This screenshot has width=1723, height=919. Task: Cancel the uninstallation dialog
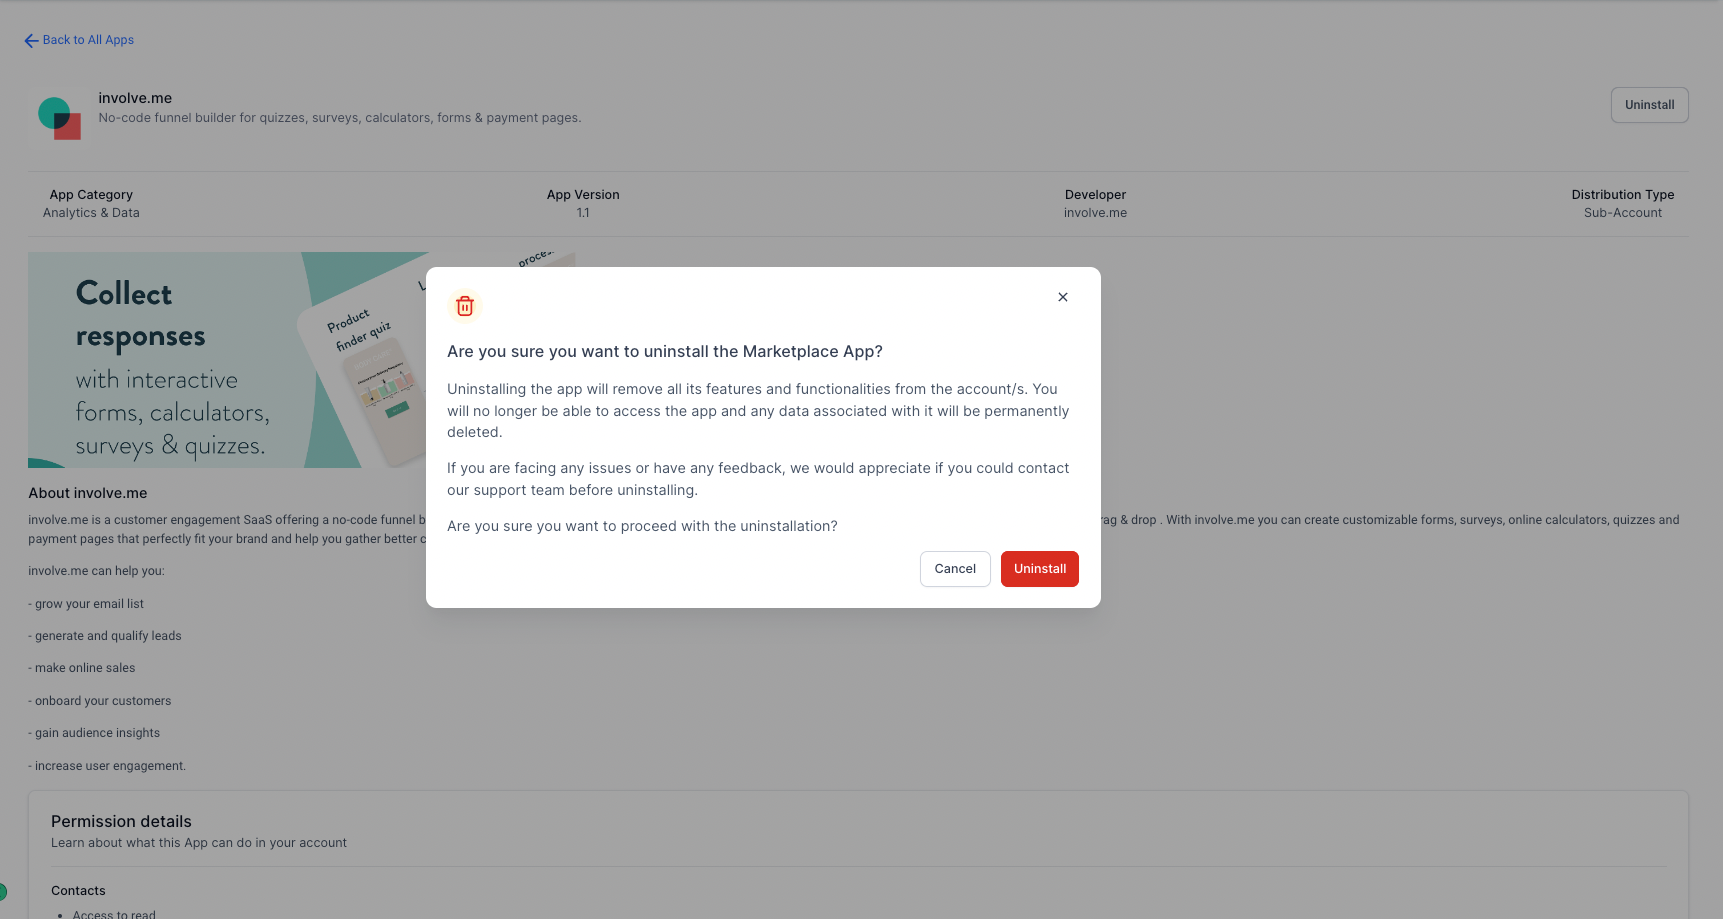[x=955, y=569]
